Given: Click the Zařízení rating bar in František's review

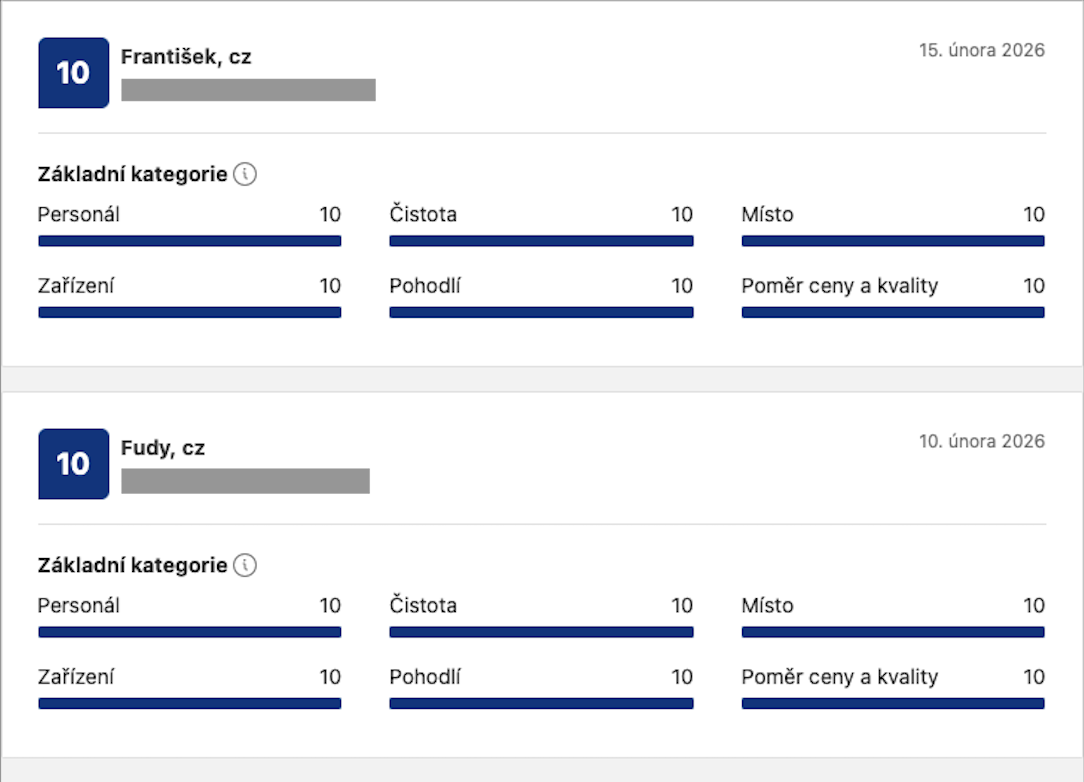Looking at the screenshot, I should click(190, 312).
